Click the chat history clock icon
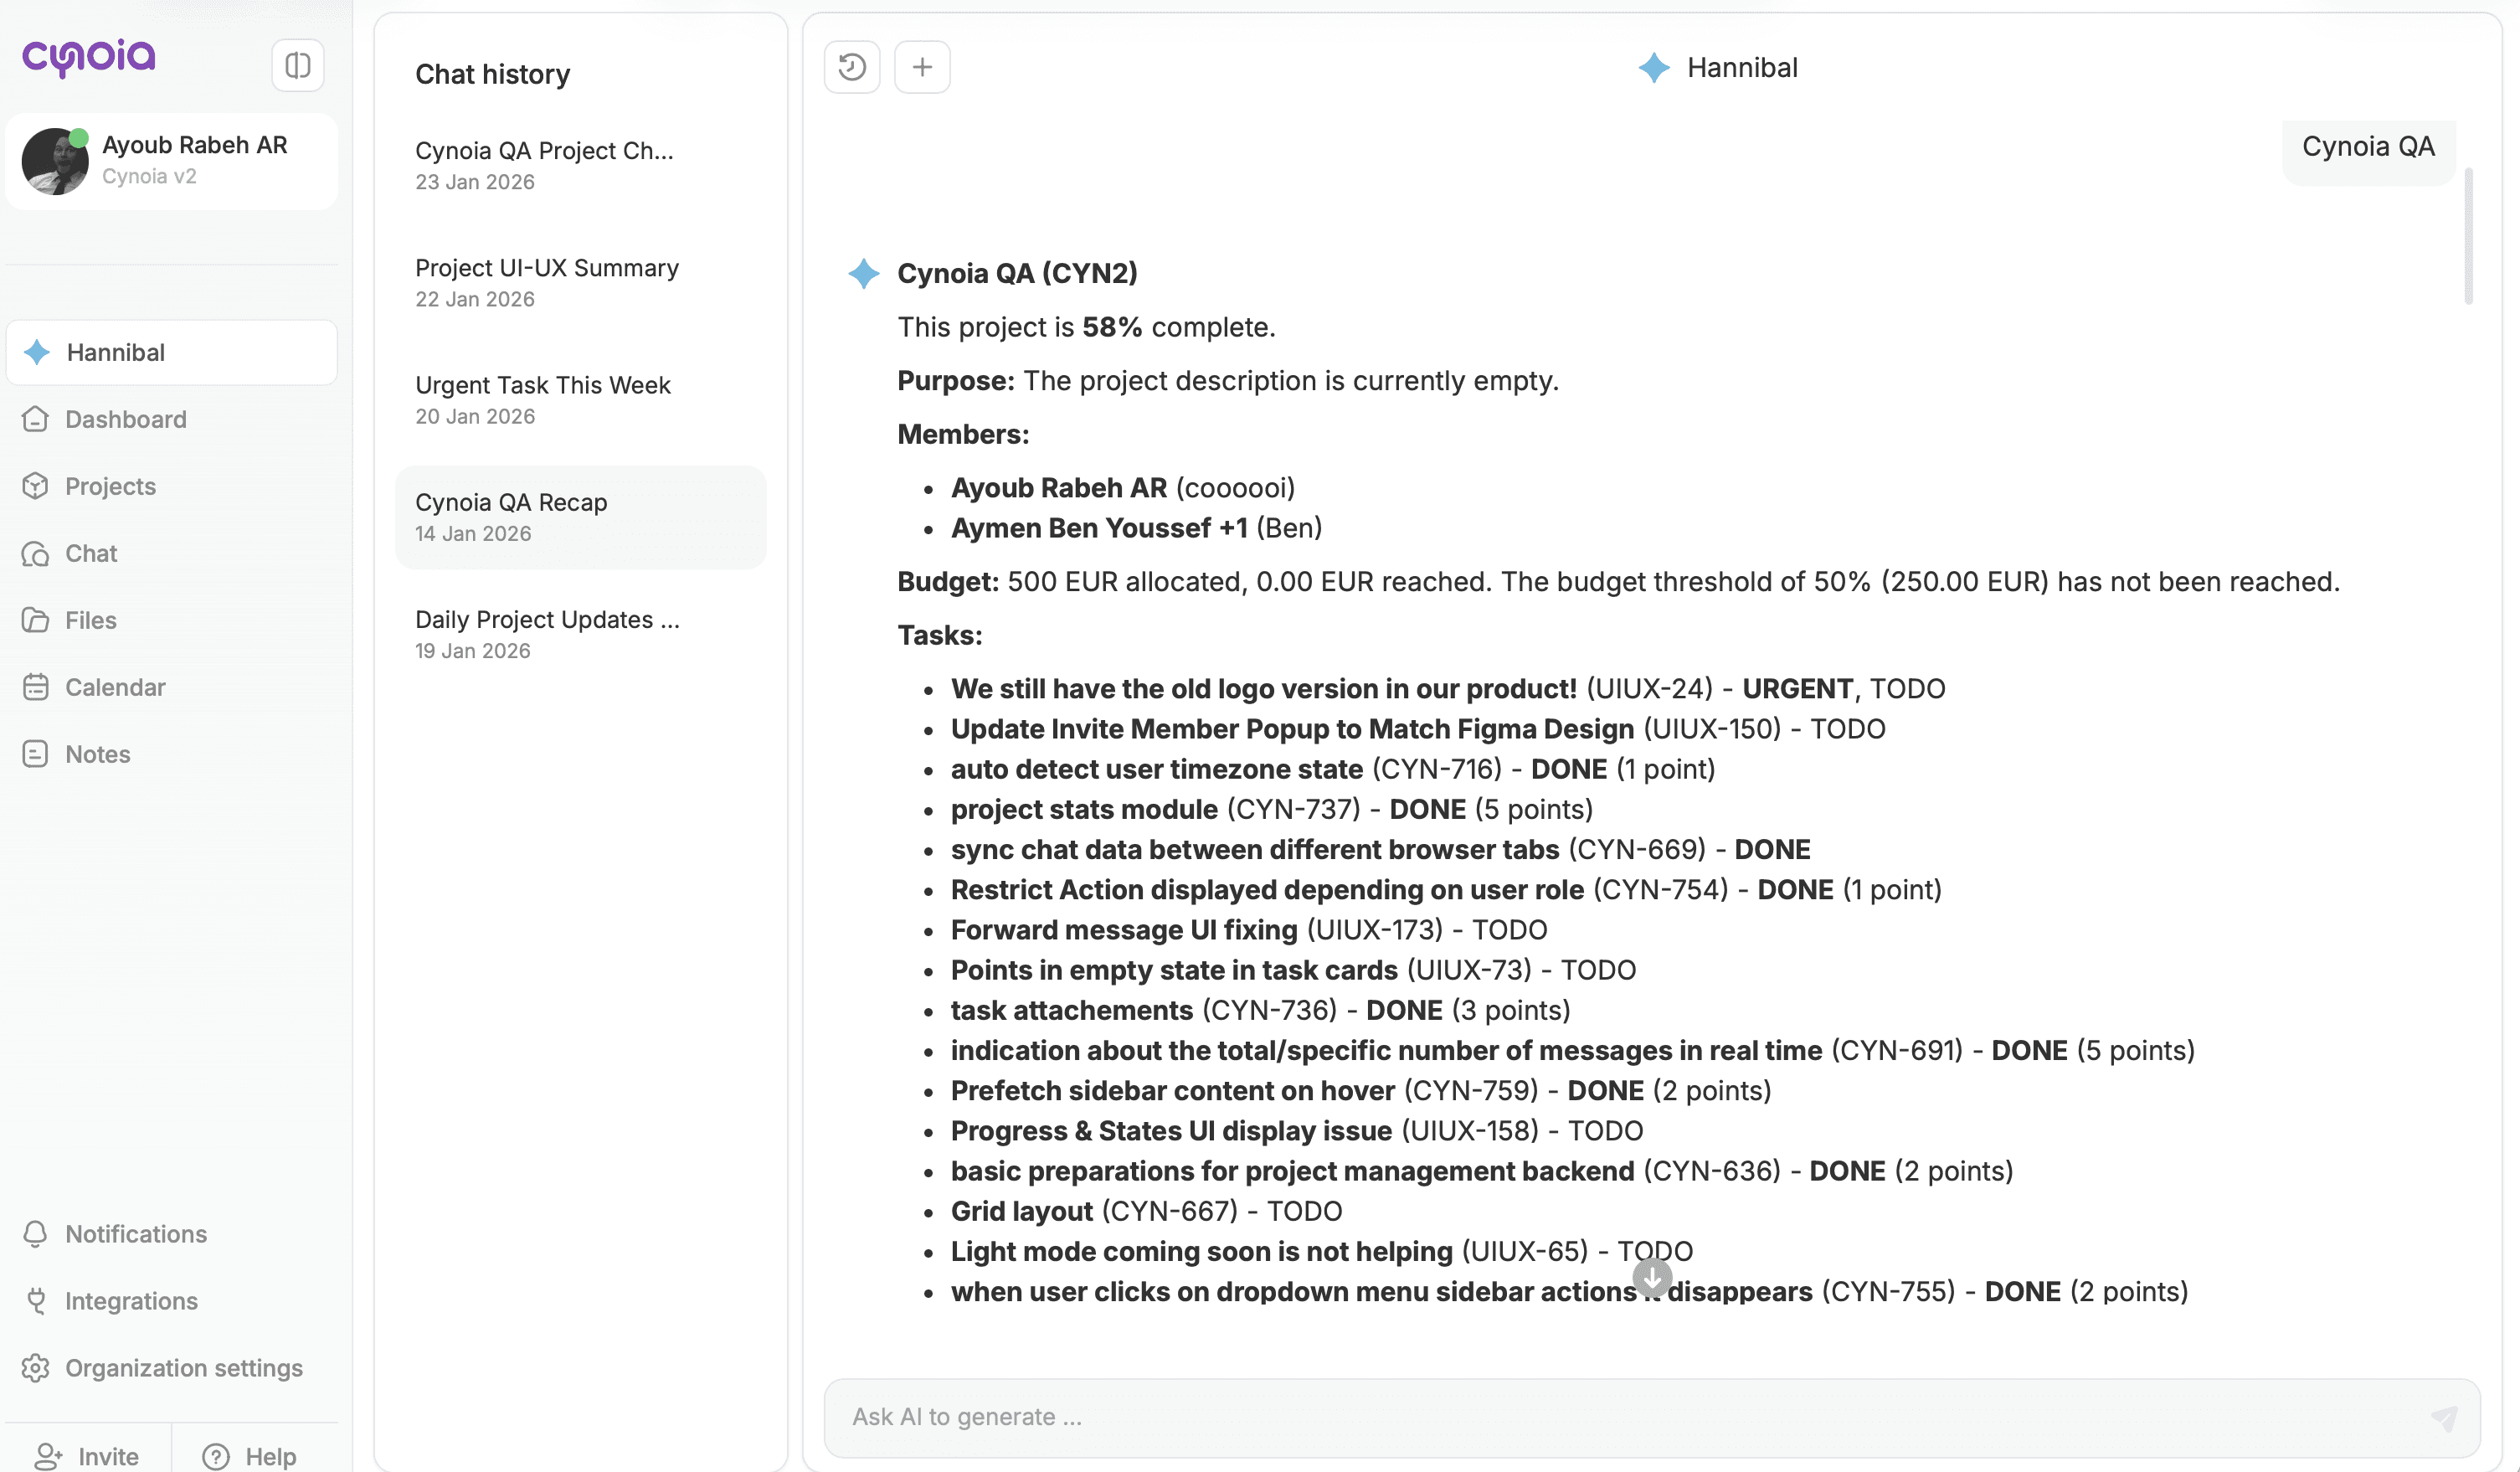This screenshot has height=1472, width=2520. (851, 67)
